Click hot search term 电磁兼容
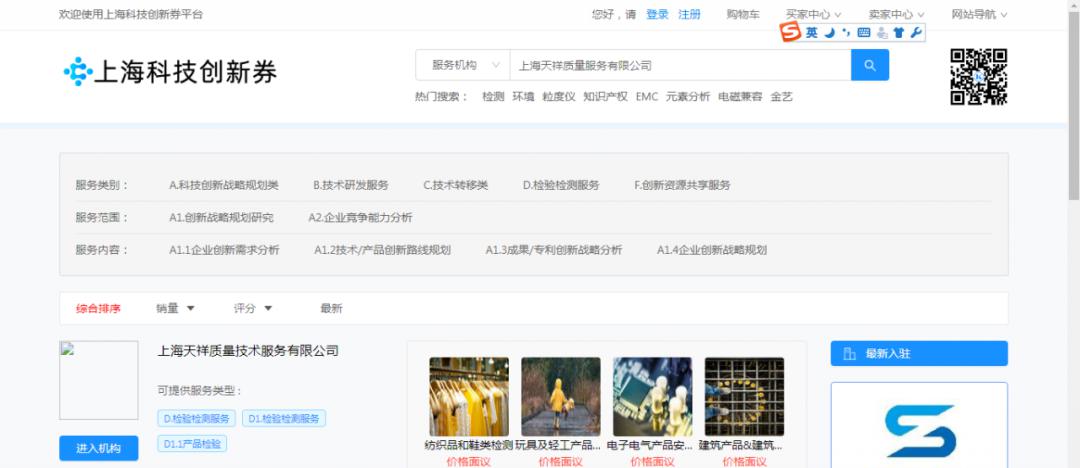The height and width of the screenshot is (468, 1080). tap(740, 96)
